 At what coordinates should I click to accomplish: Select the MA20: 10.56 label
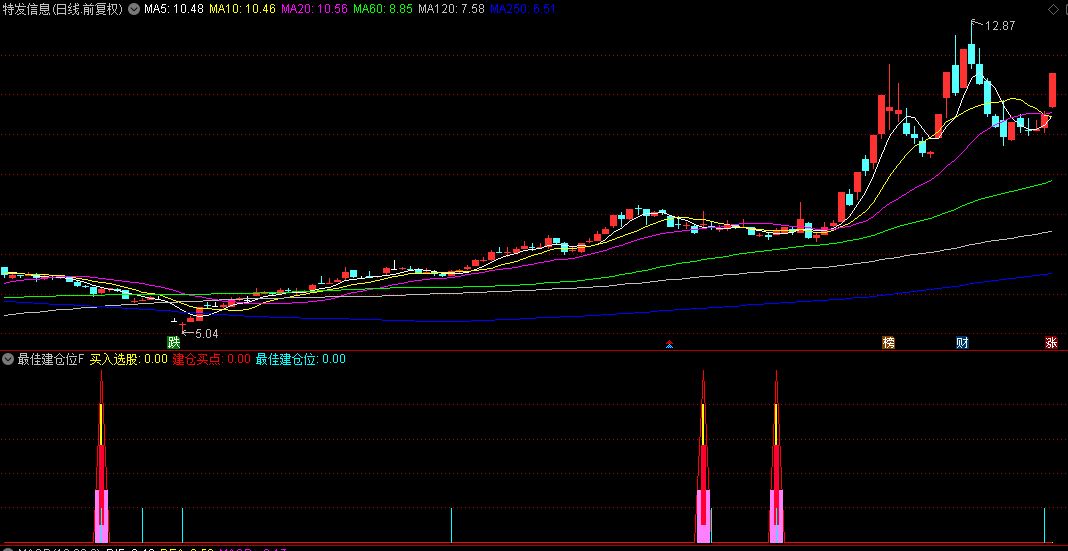[x=314, y=10]
